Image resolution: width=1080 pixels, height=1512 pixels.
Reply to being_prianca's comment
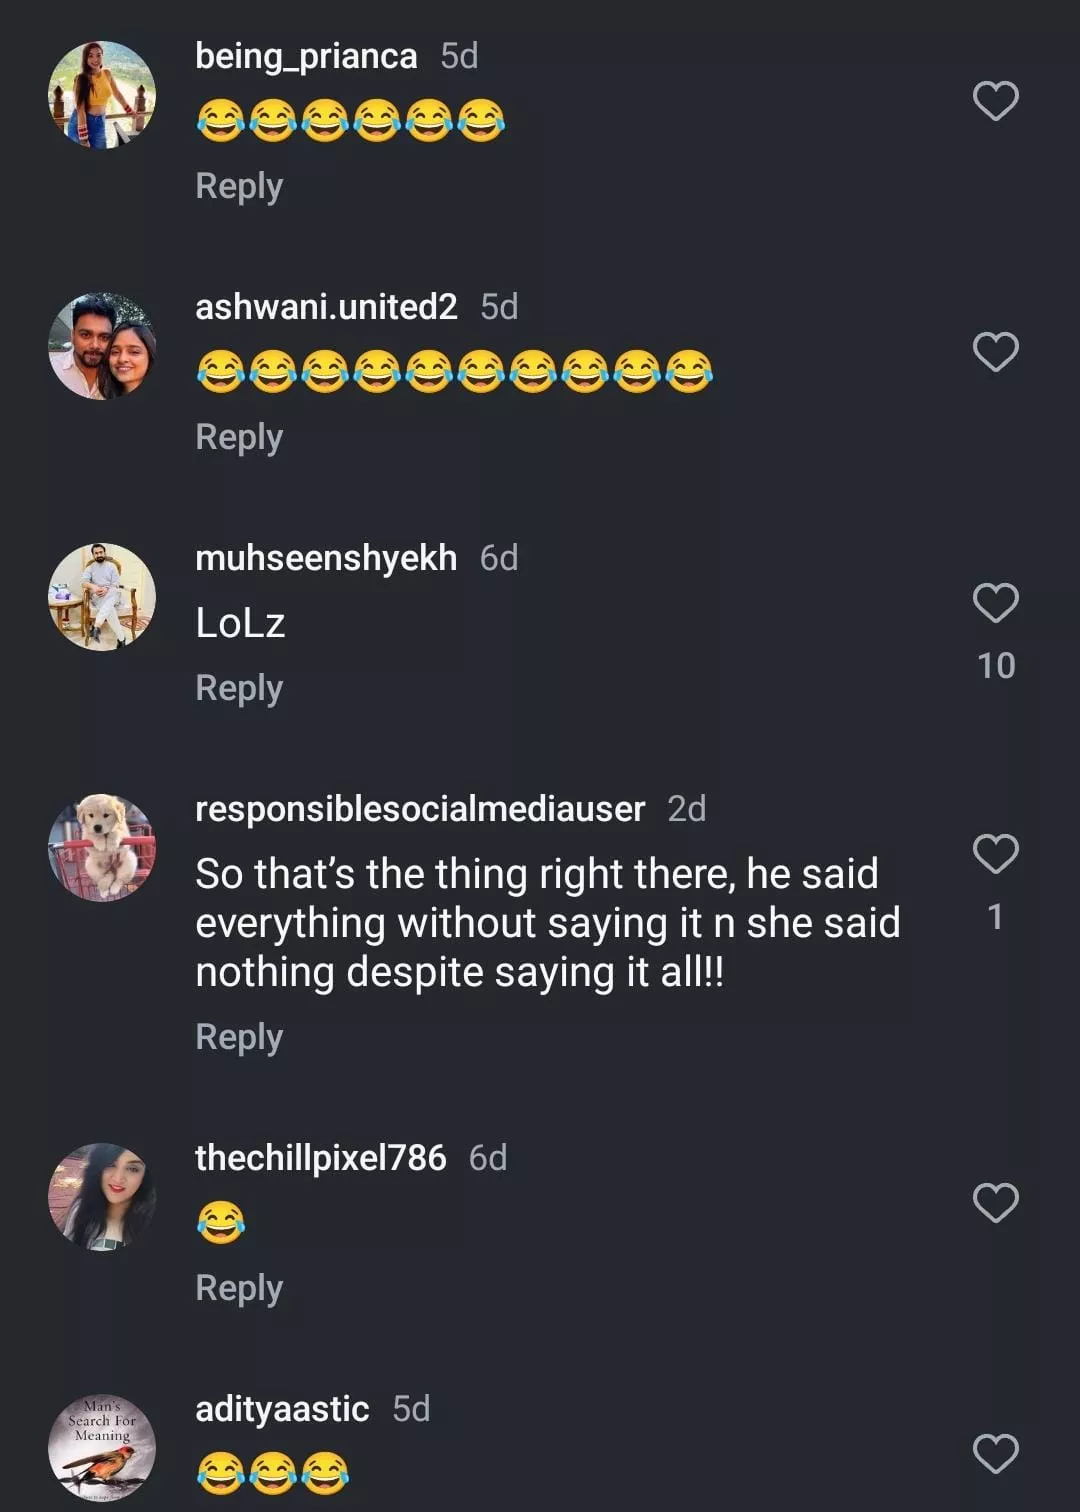239,187
